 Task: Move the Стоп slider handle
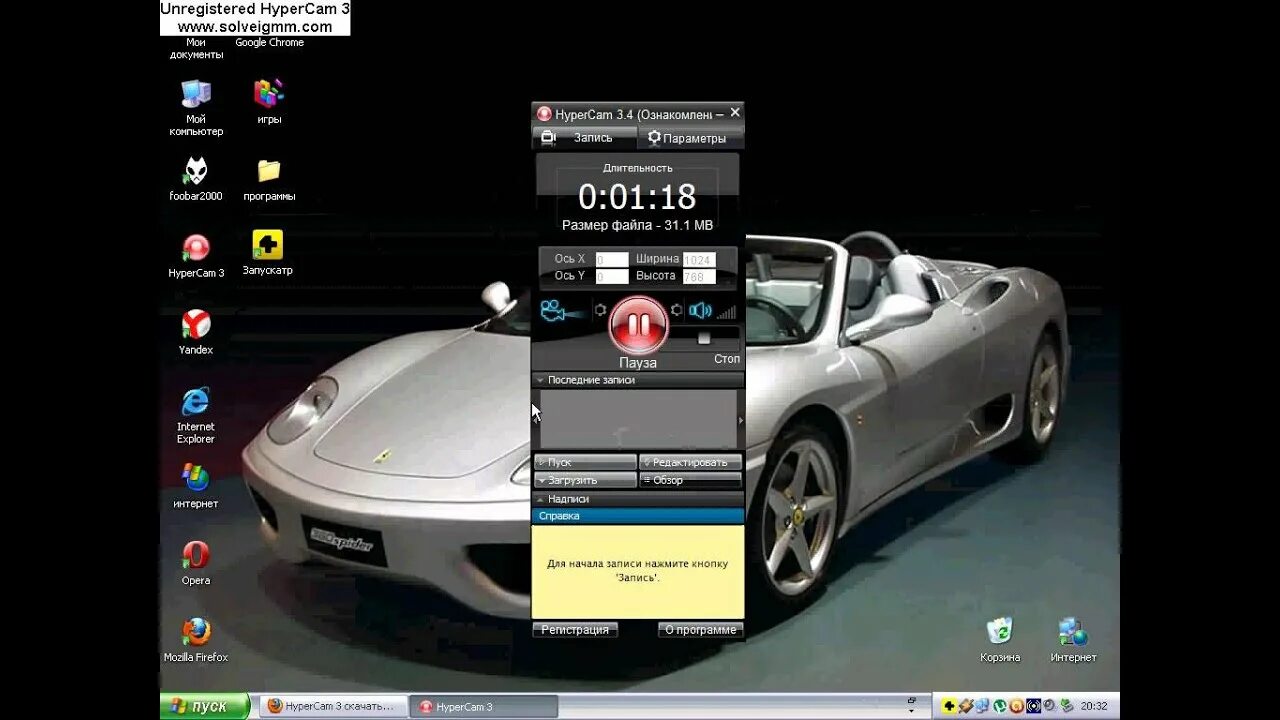pos(704,338)
